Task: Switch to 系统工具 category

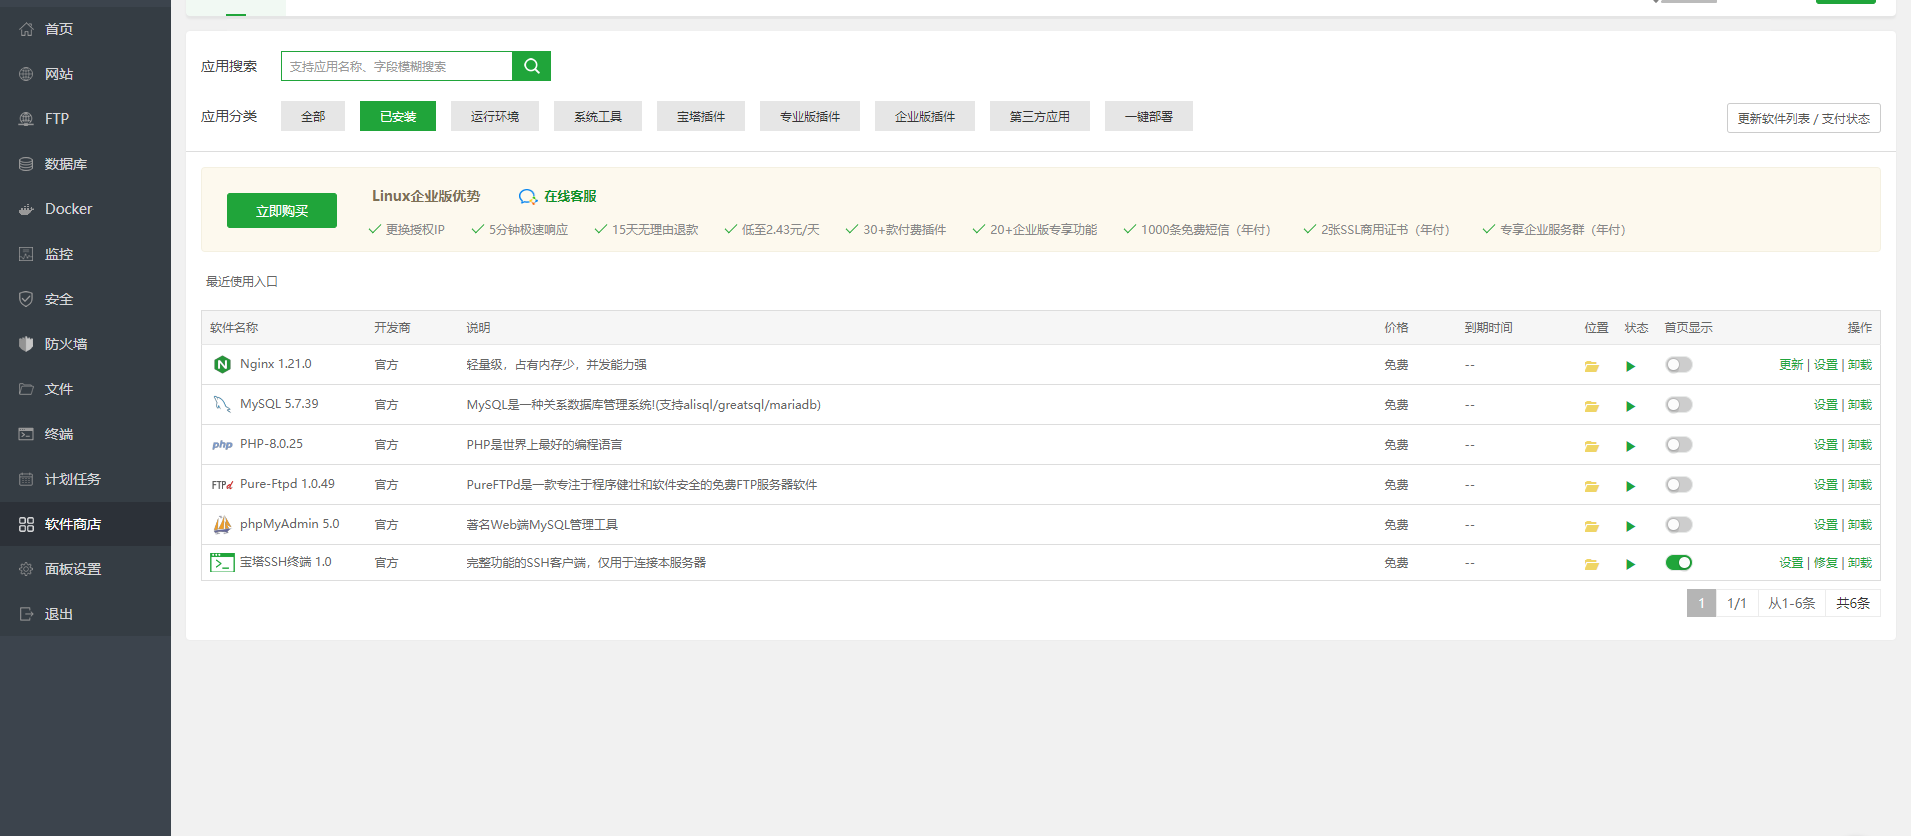Action: point(598,116)
